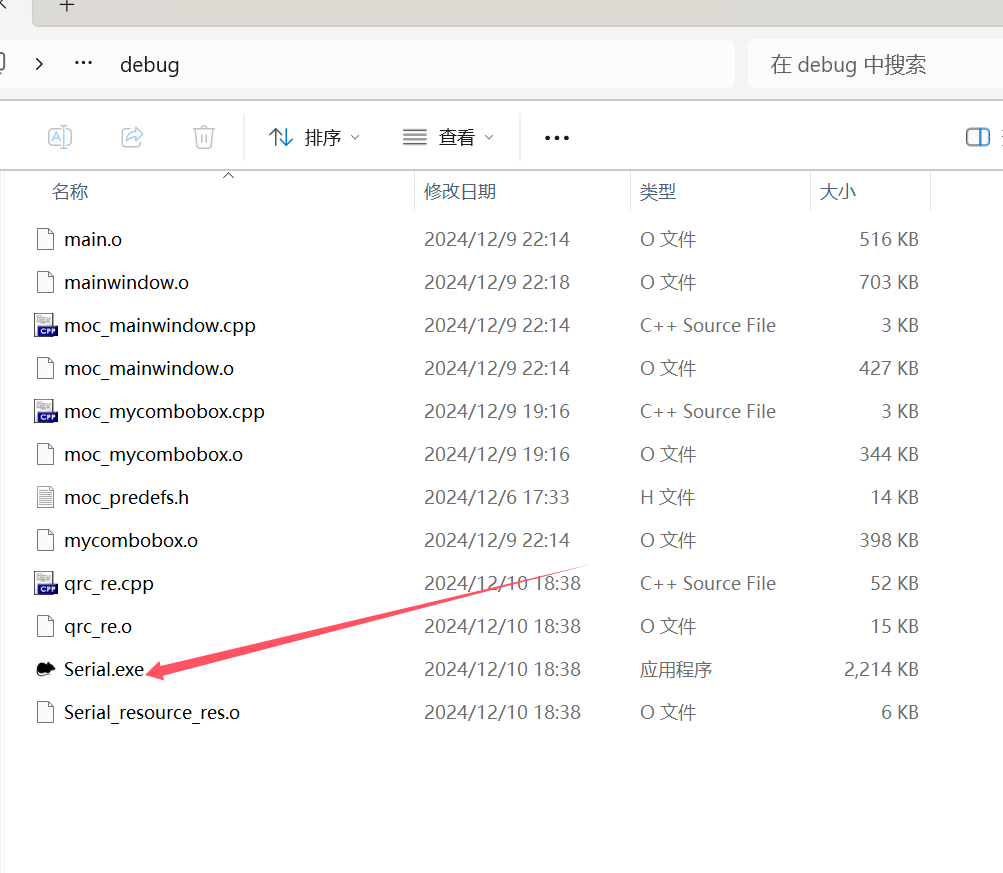Click the Share icon in toolbar
Image resolution: width=1003 pixels, height=873 pixels.
coord(132,137)
